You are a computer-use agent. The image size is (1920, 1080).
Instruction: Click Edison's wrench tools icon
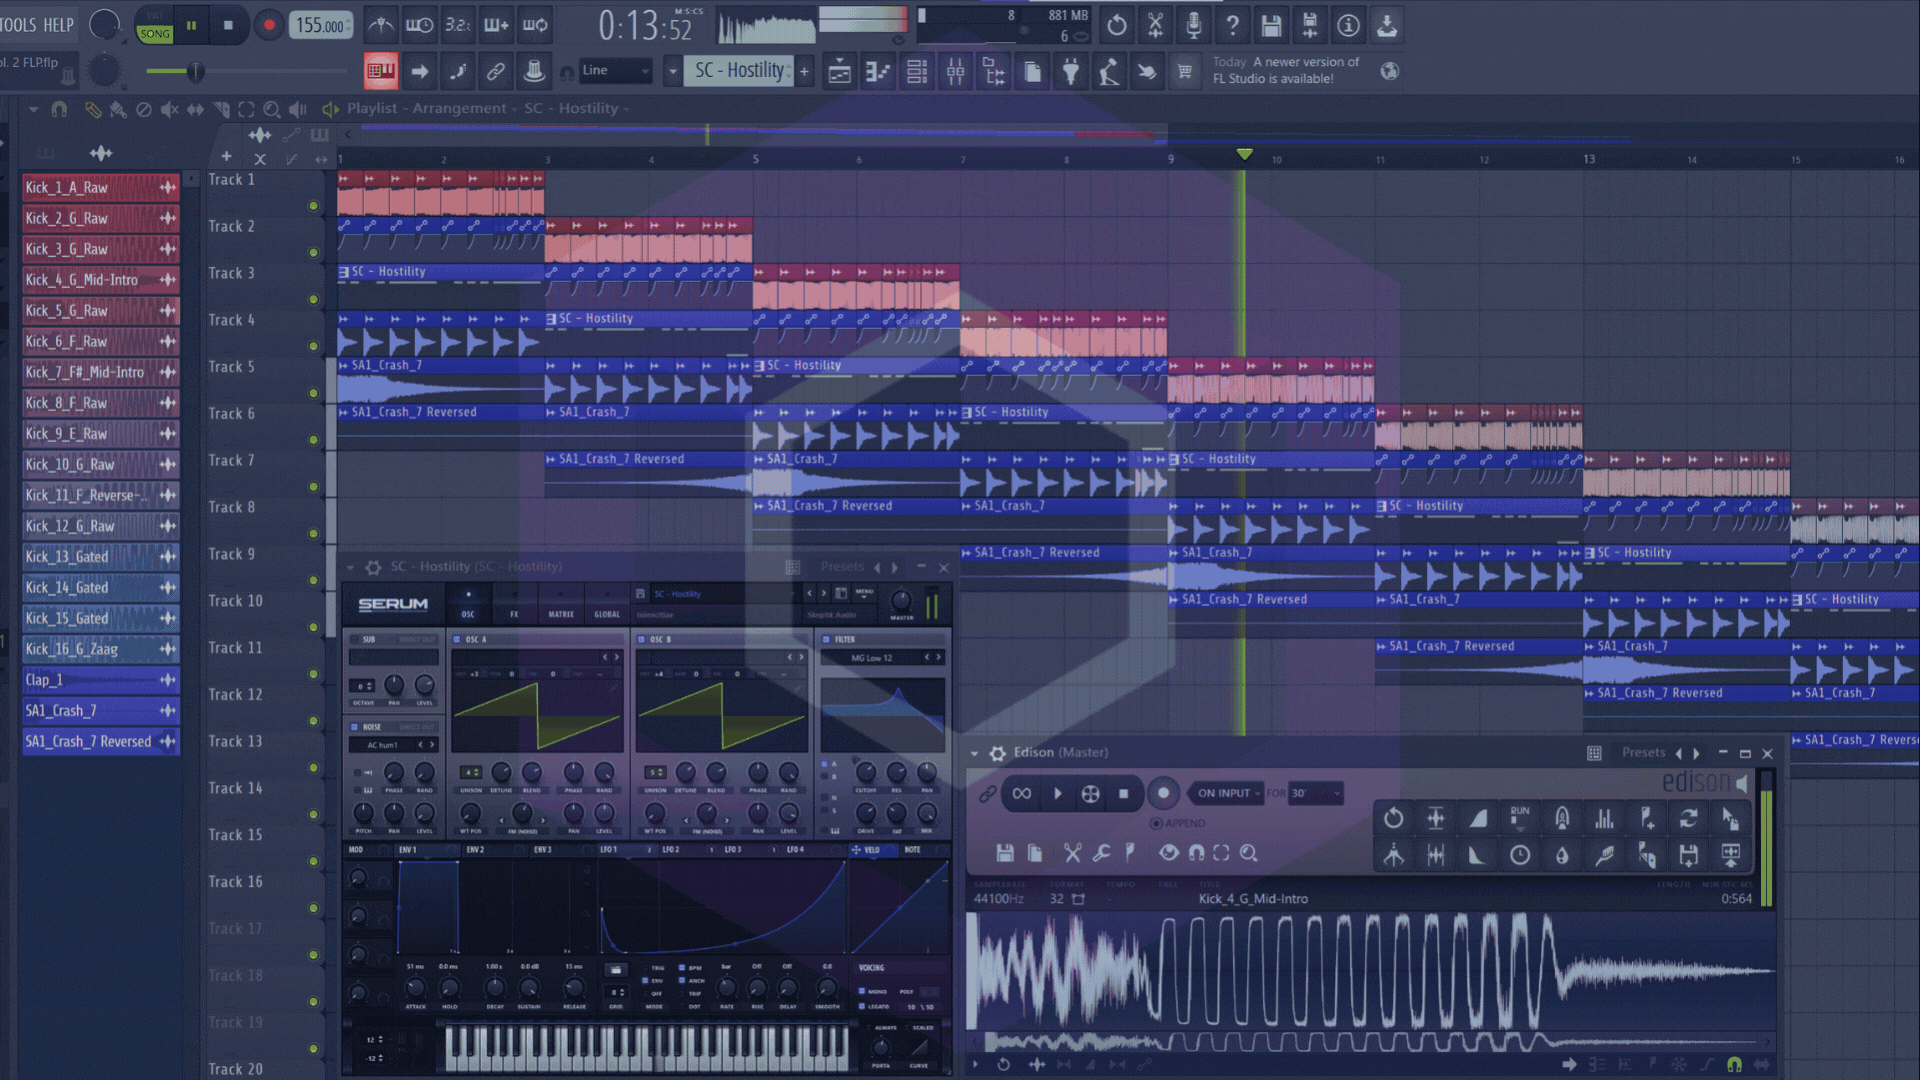1101,853
